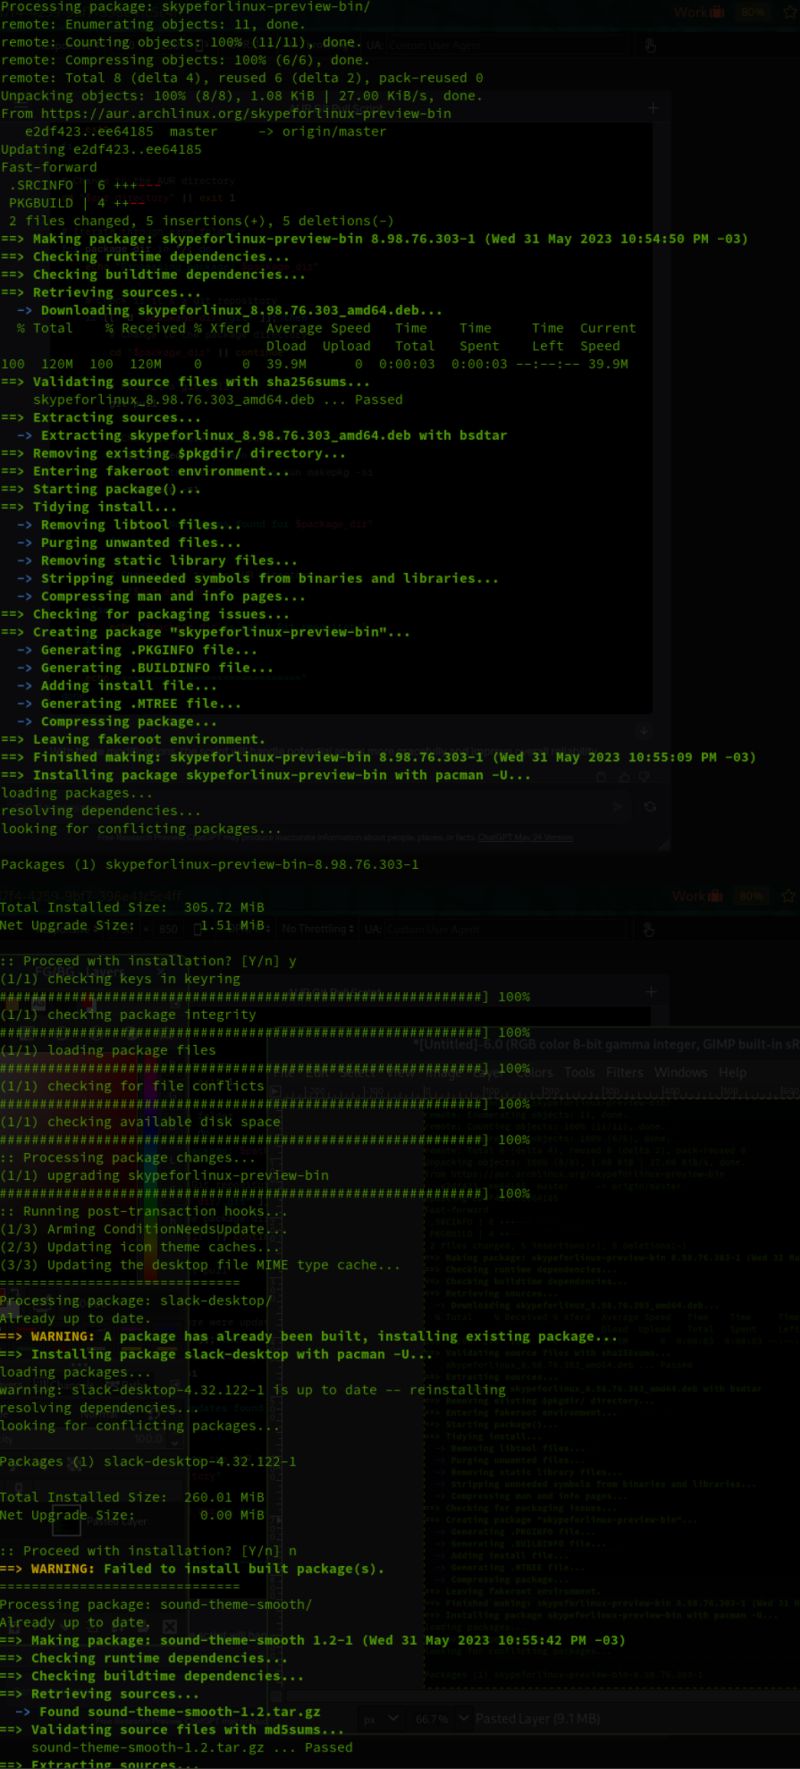
Task: Click 'WARNING: A package has already been built' line
Action: coord(309,1337)
